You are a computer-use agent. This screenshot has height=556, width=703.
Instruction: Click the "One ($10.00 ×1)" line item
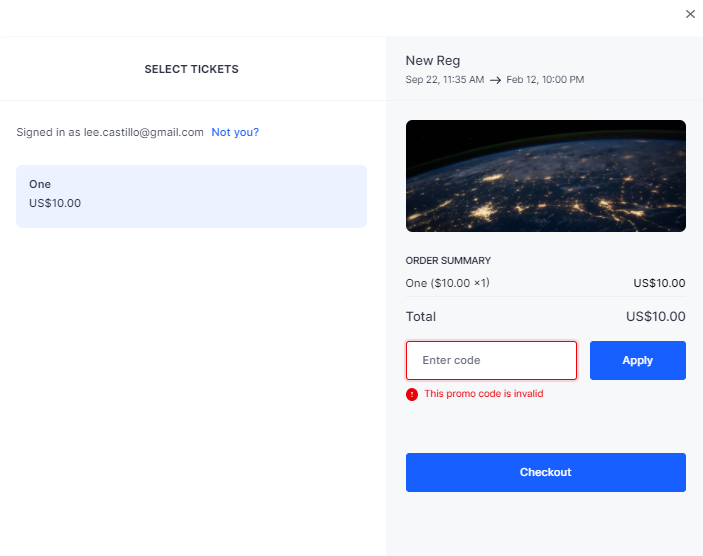click(x=447, y=283)
